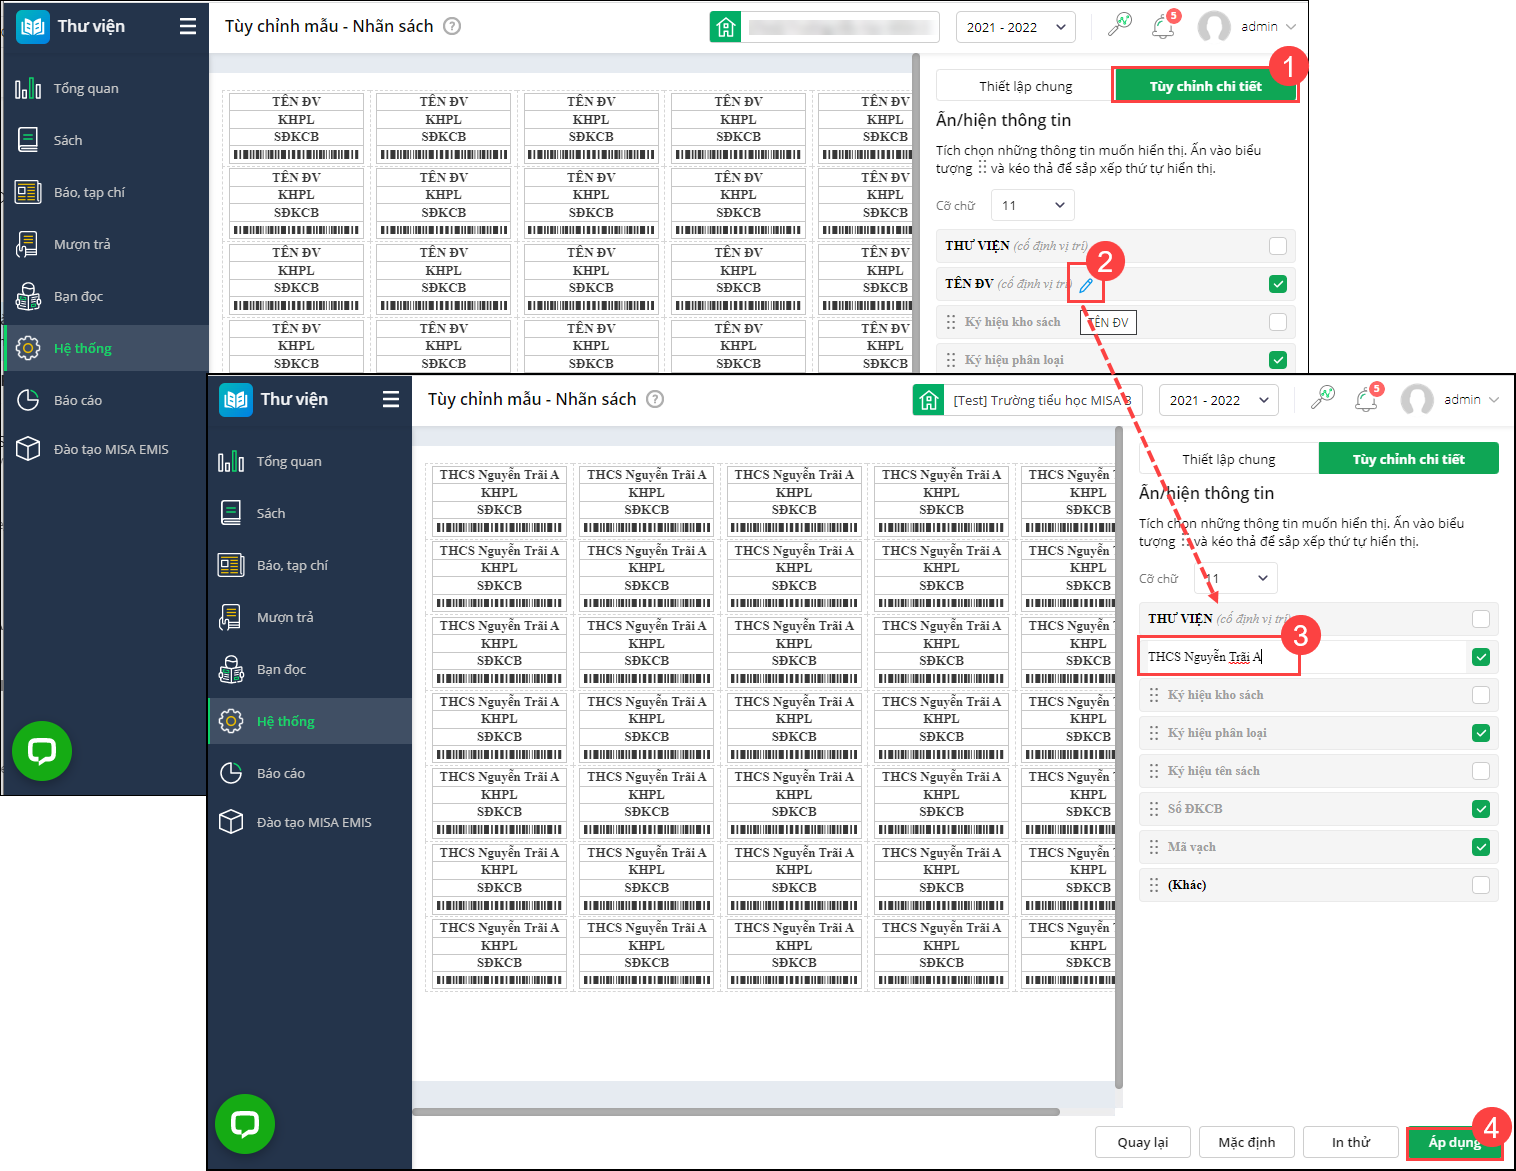Switch to Thiết lập chung tab in back window
The width and height of the screenshot is (1516, 1171).
pos(1025,86)
